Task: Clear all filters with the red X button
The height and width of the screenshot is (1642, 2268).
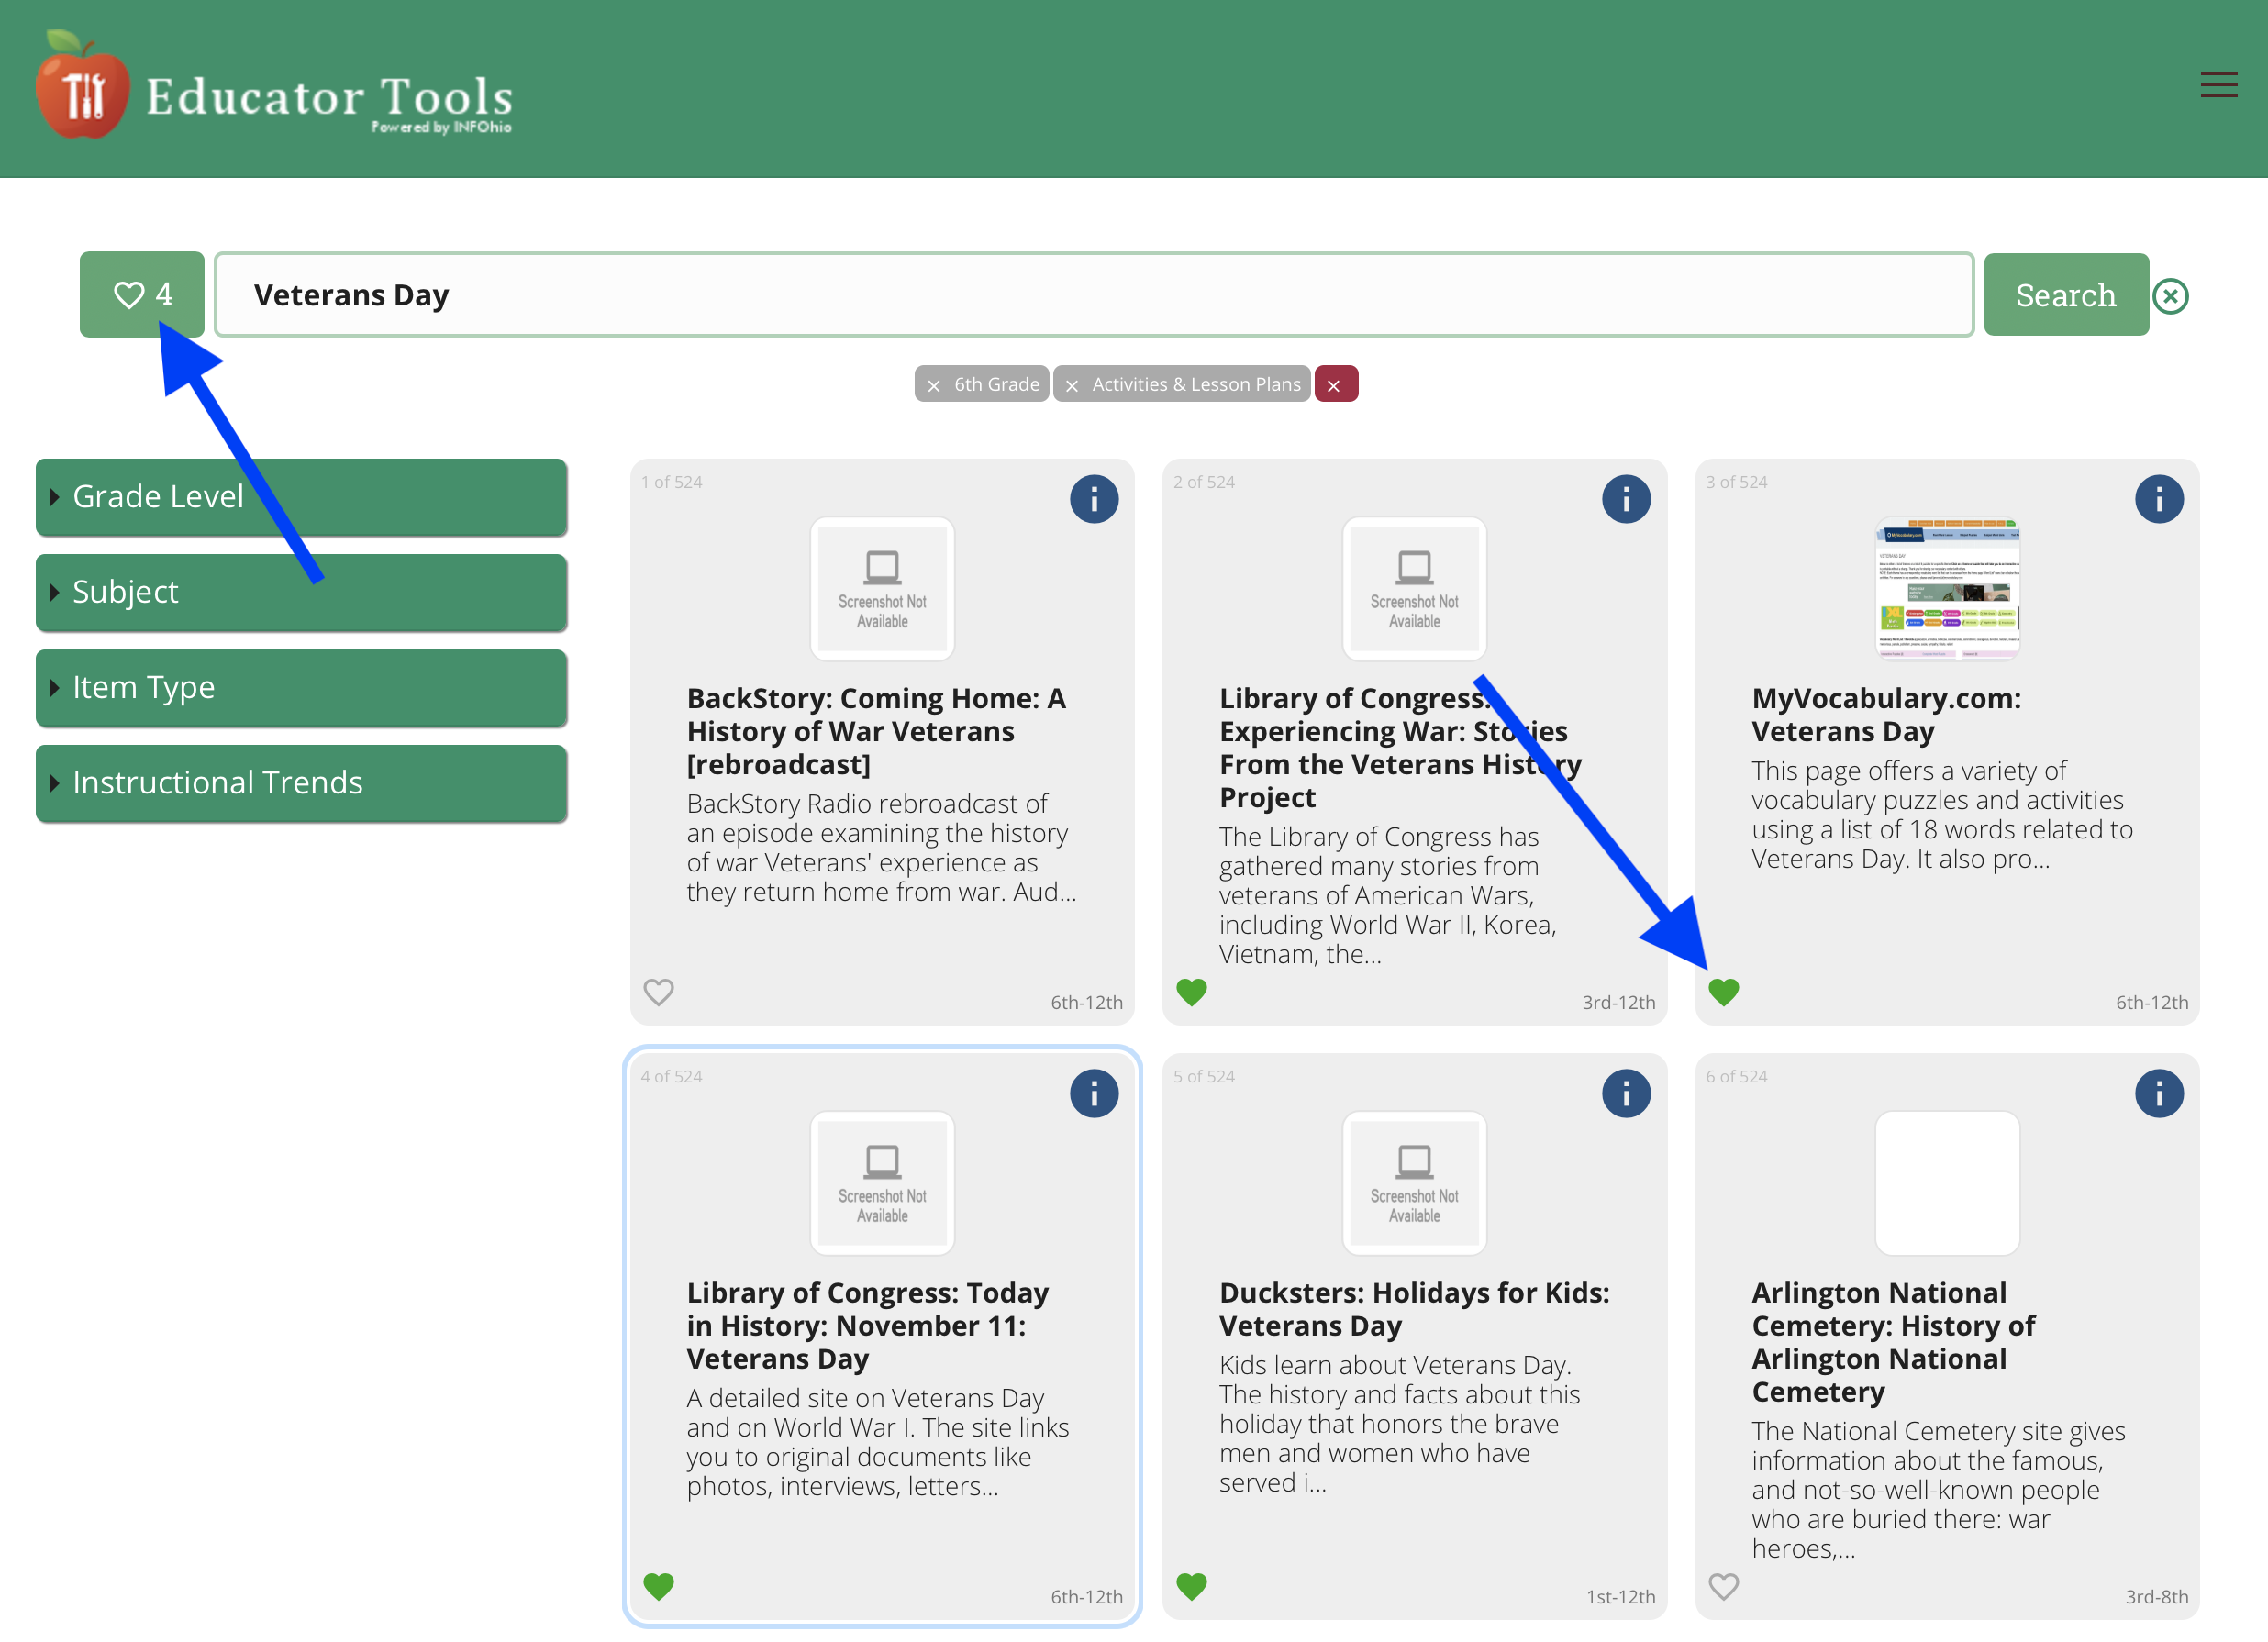Action: point(1335,384)
